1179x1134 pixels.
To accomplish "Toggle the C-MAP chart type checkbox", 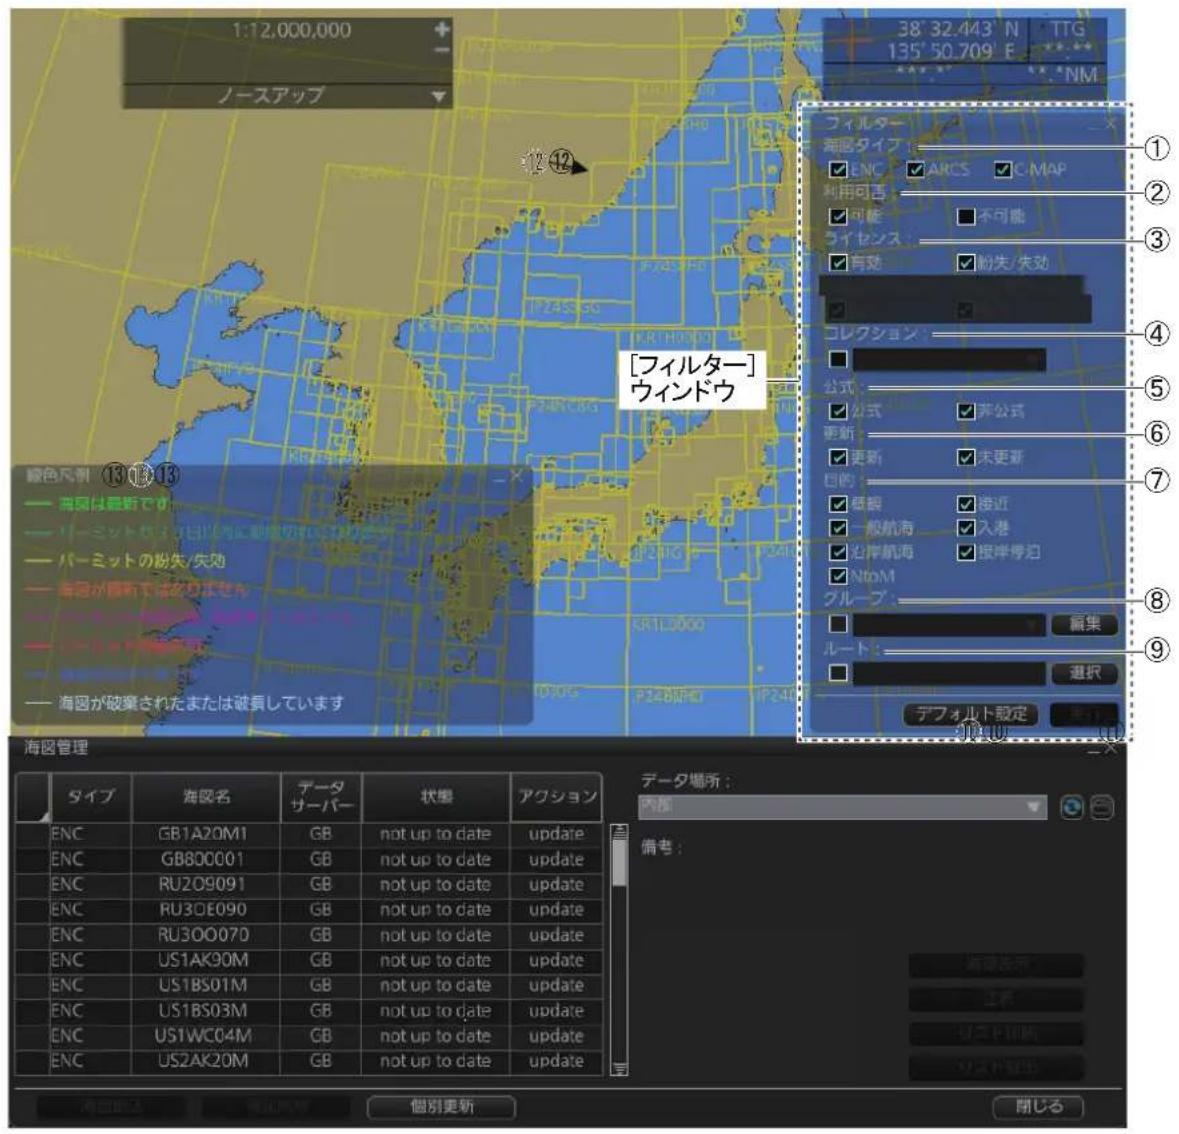I will tap(1002, 169).
